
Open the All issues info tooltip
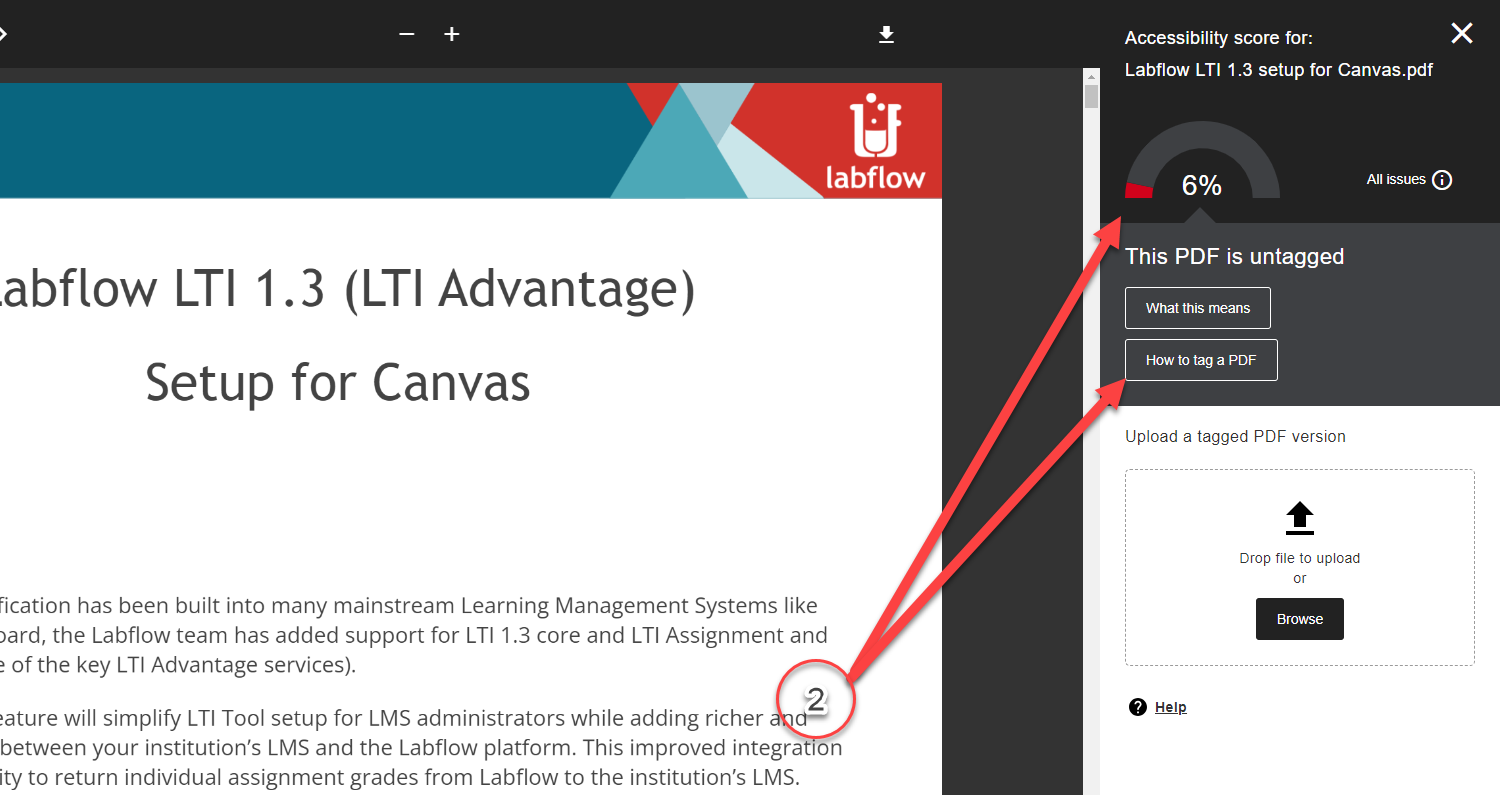click(x=1441, y=179)
